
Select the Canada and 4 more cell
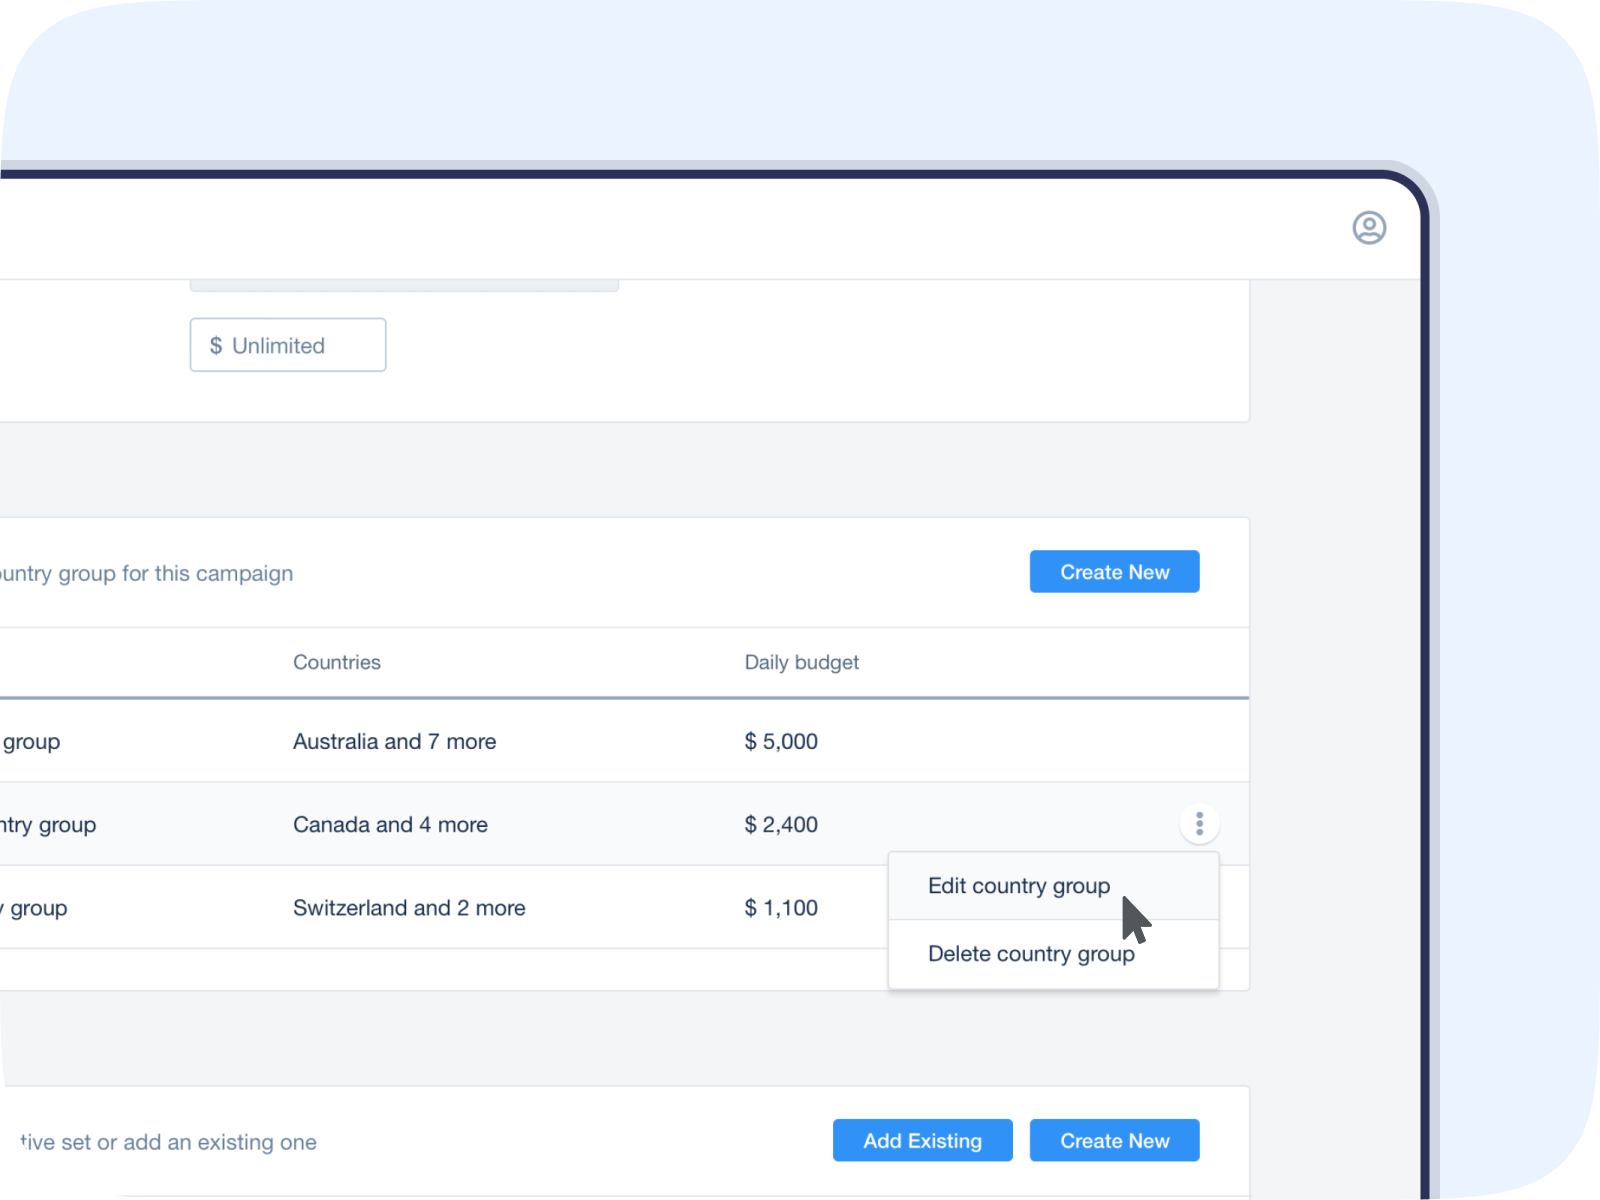[x=390, y=825]
